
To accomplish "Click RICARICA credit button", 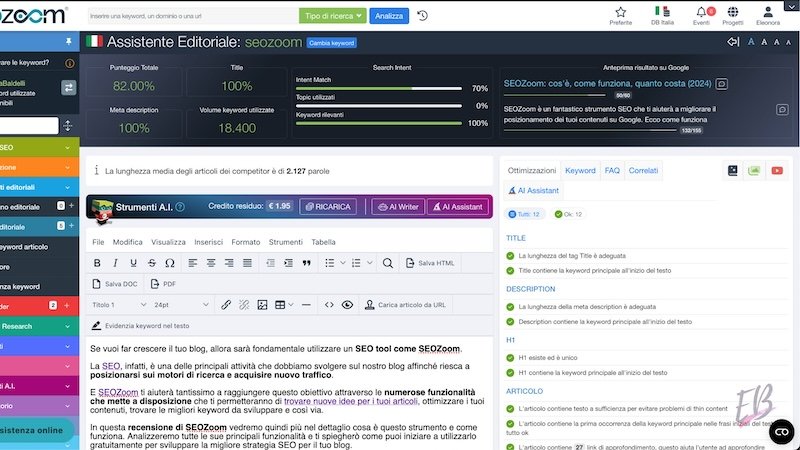I will [x=328, y=207].
